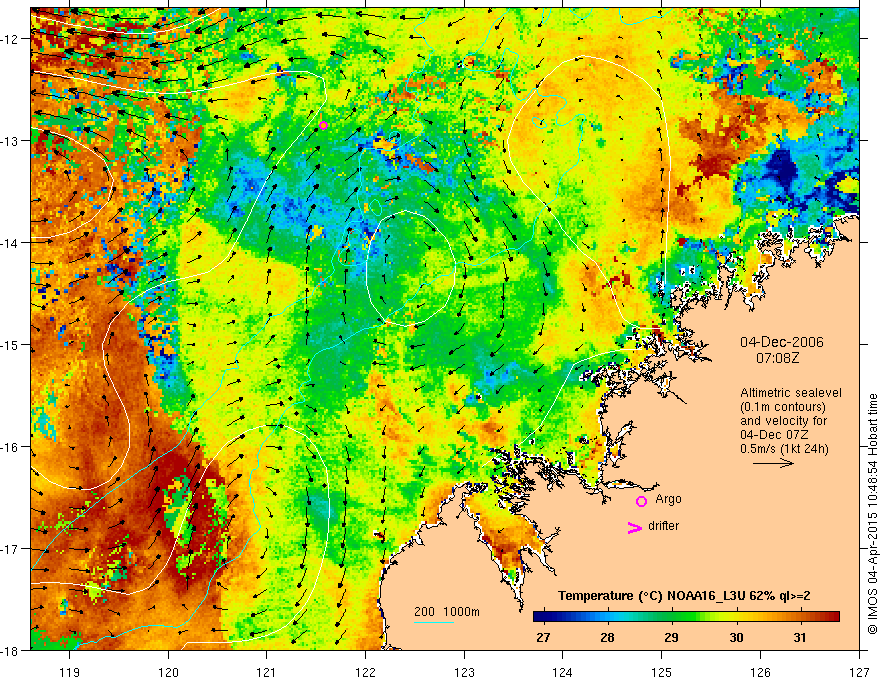Click the longitude axis label 121

pos(267,672)
